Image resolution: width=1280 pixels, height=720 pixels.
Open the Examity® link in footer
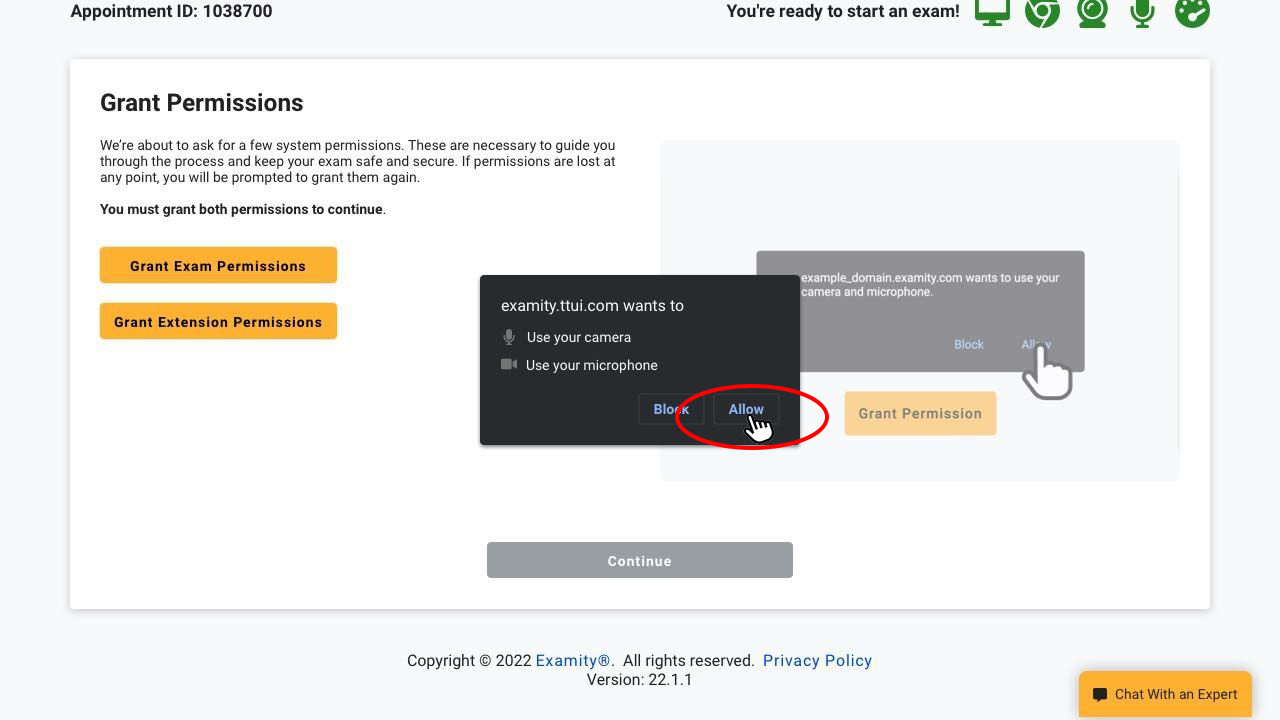tap(573, 660)
